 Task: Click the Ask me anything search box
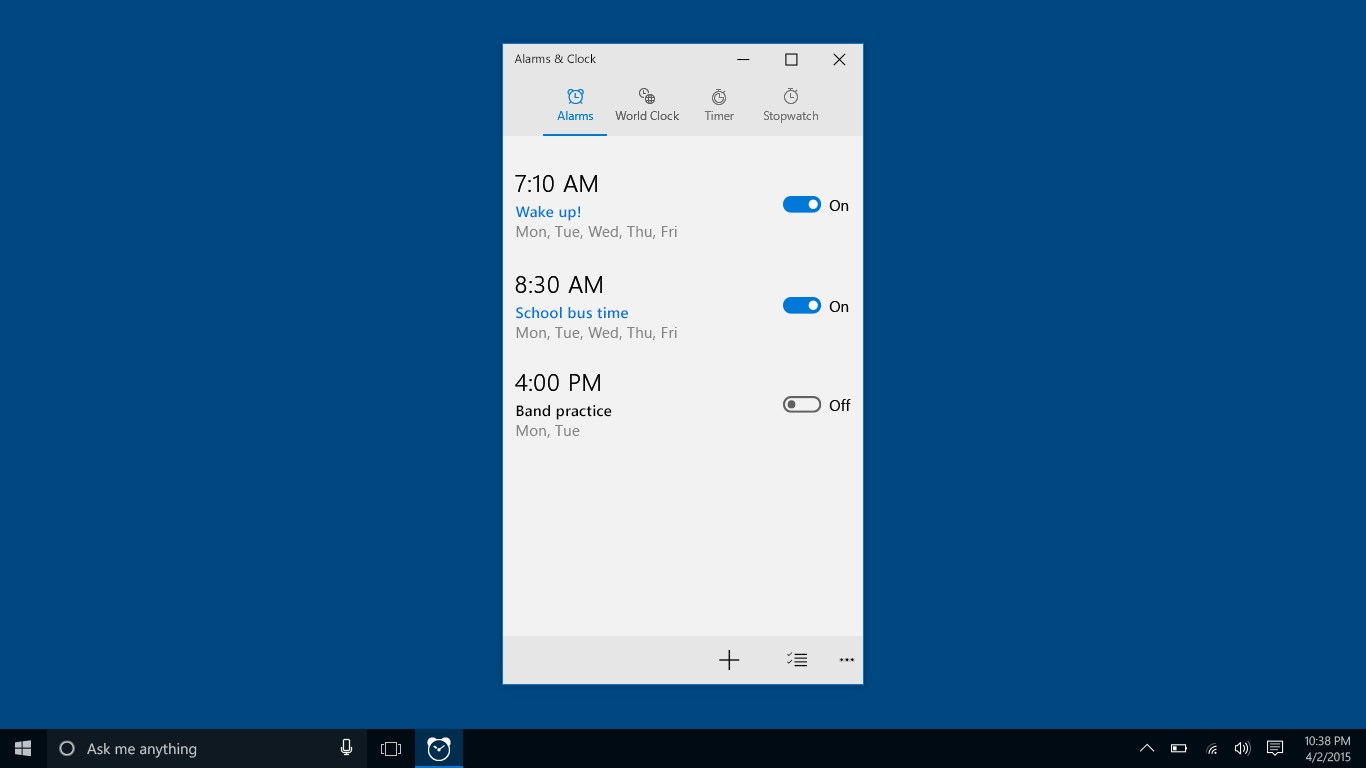coord(180,747)
